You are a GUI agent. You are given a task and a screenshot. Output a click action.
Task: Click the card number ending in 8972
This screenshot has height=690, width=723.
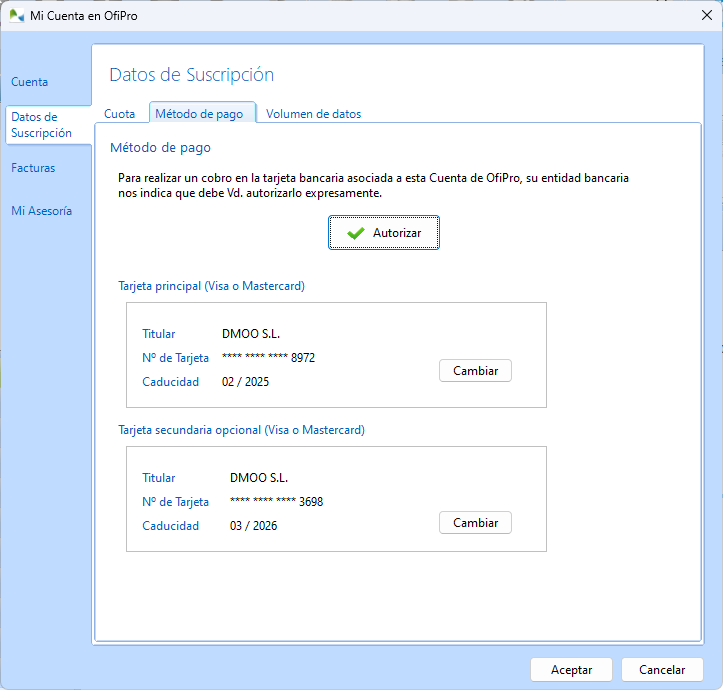click(x=269, y=358)
